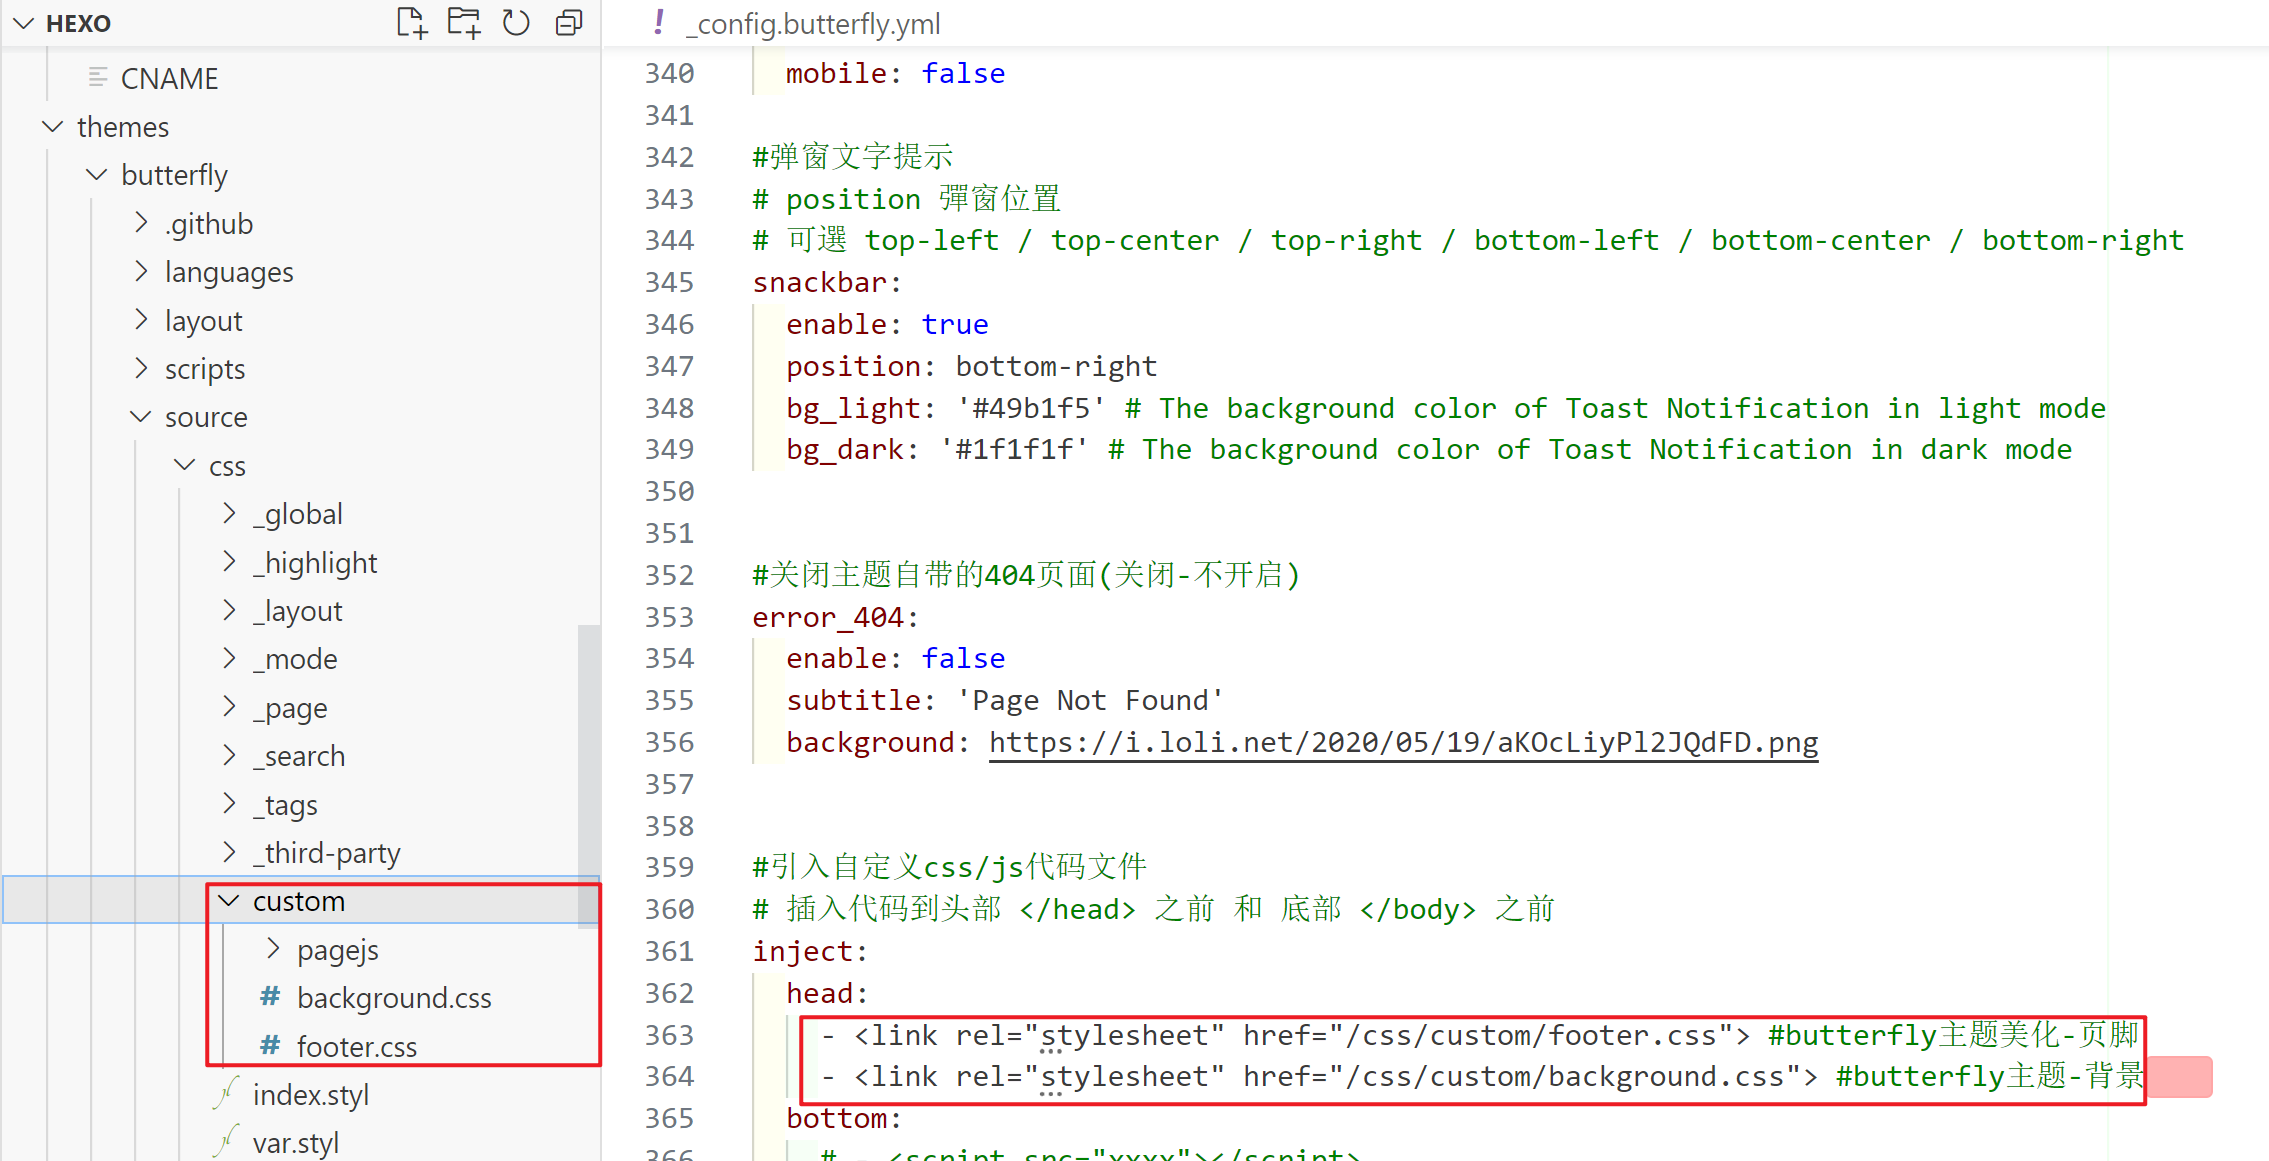
Task: Expand the pagejs folder
Action: point(273,949)
